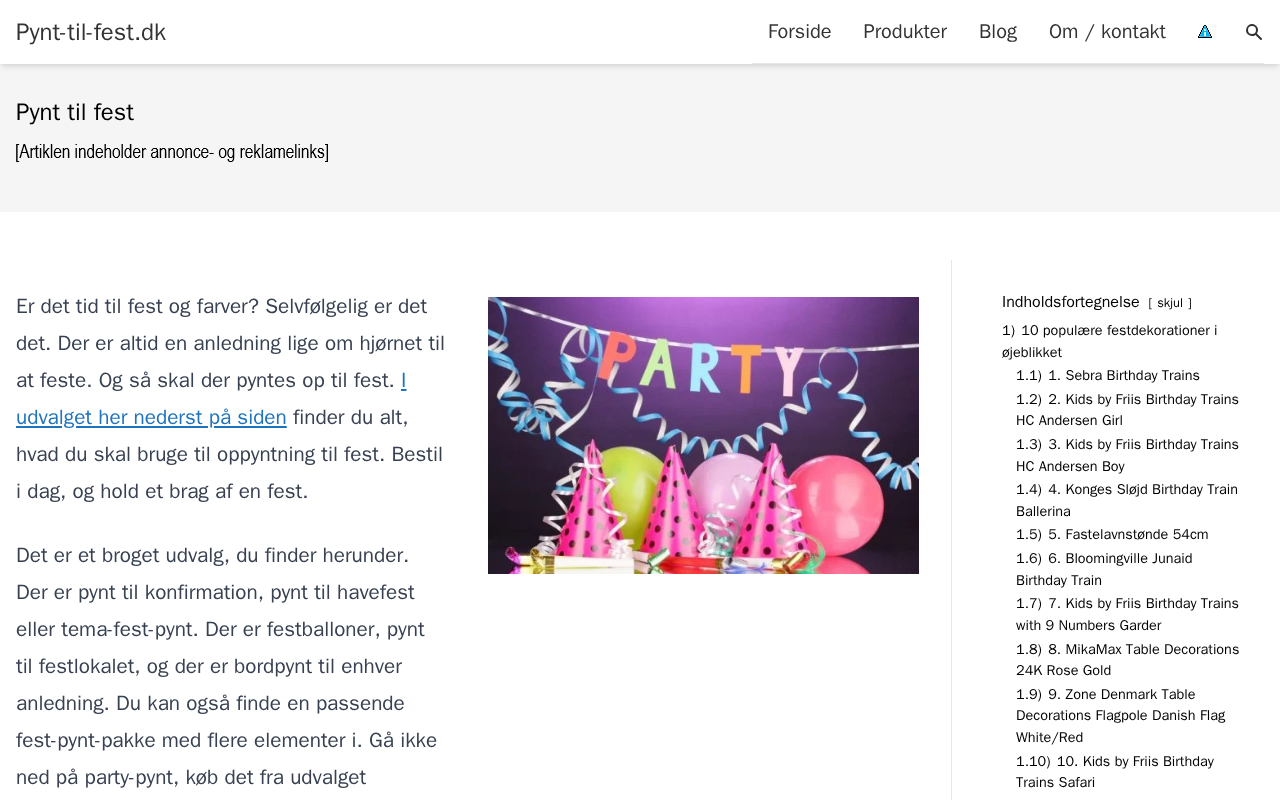Click the Pynt-til-fest.dk site logo
Screen dimensions: 1280x800
click(91, 32)
